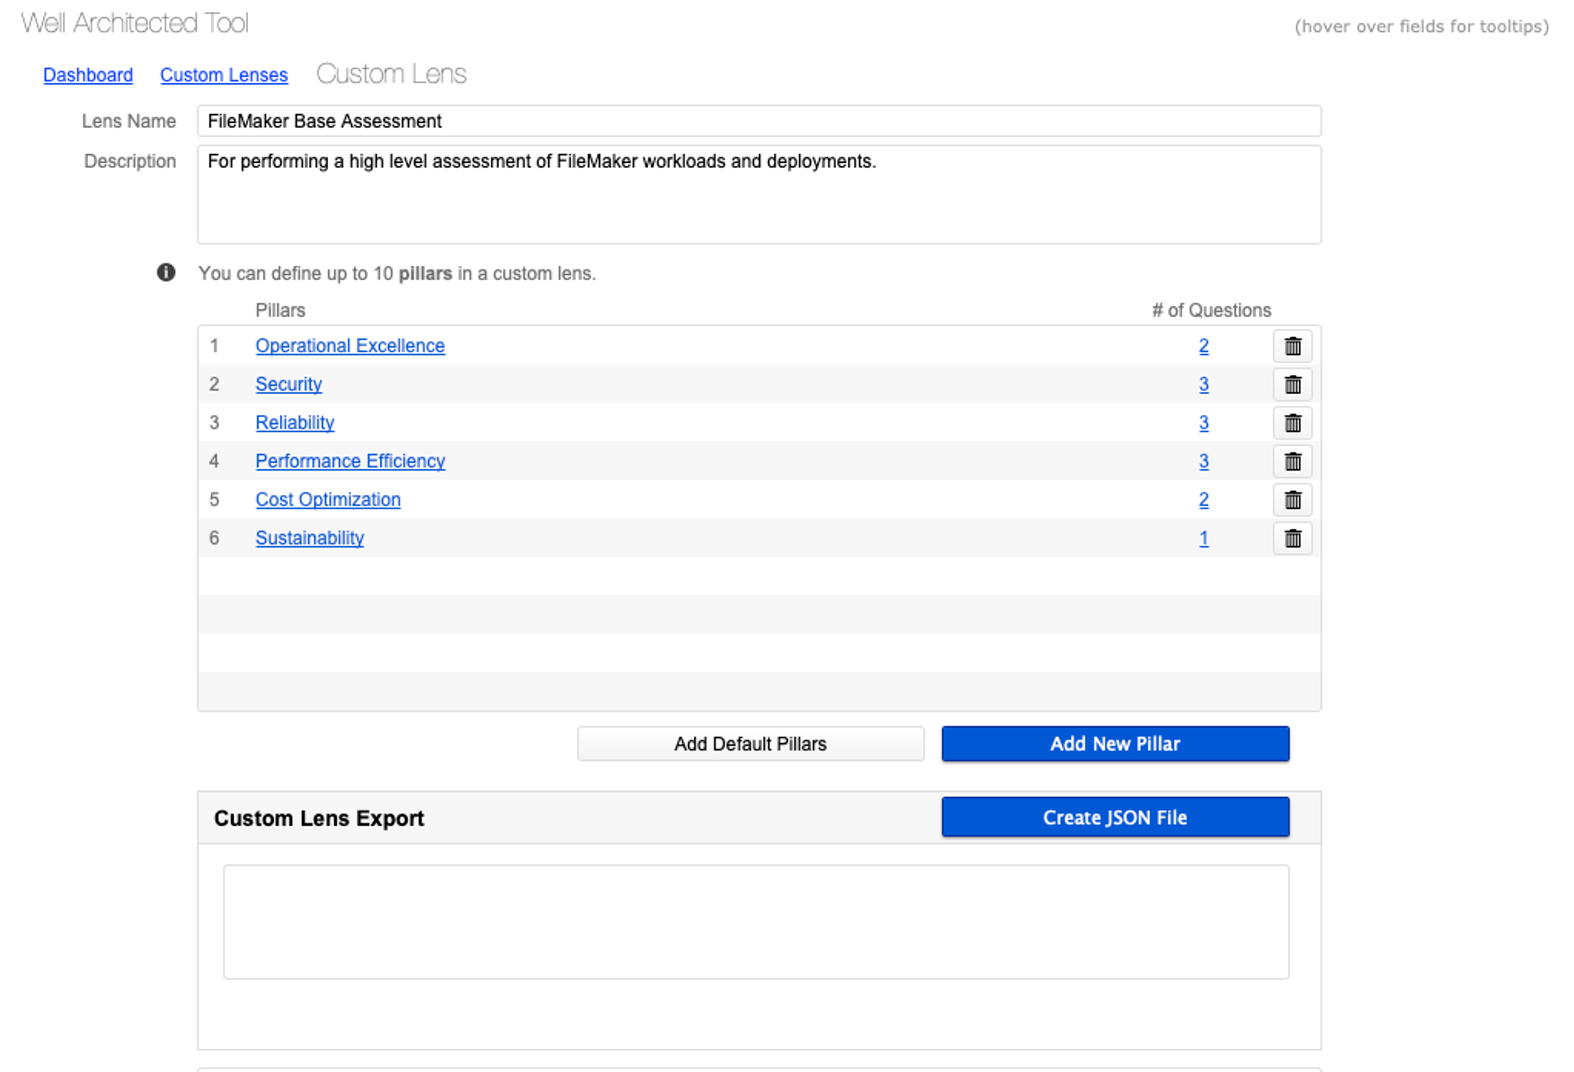This screenshot has height=1072, width=1574.
Task: Click trash icon beside Cost Optimization
Action: point(1292,500)
